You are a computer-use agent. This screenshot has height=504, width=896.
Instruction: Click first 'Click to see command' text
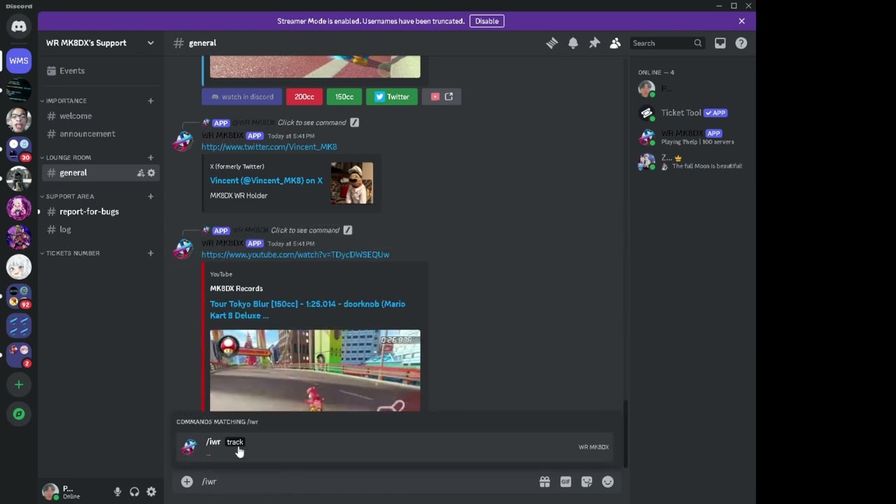pyautogui.click(x=311, y=122)
